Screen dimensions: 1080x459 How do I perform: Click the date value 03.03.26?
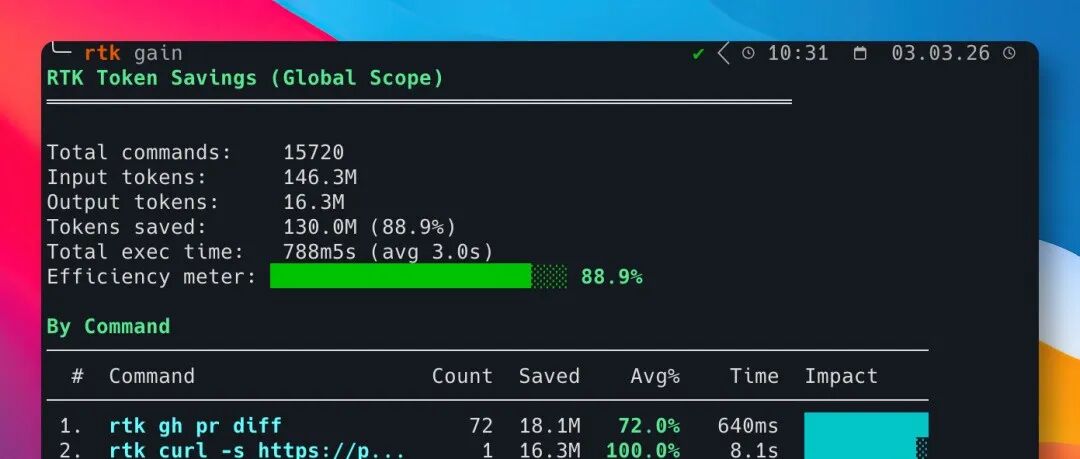coord(940,53)
